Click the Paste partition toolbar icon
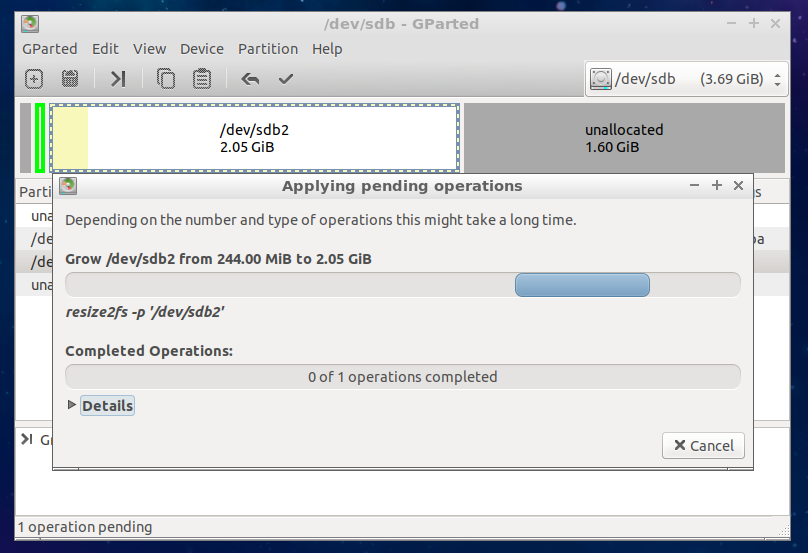Viewport: 808px width, 553px height. (x=202, y=79)
